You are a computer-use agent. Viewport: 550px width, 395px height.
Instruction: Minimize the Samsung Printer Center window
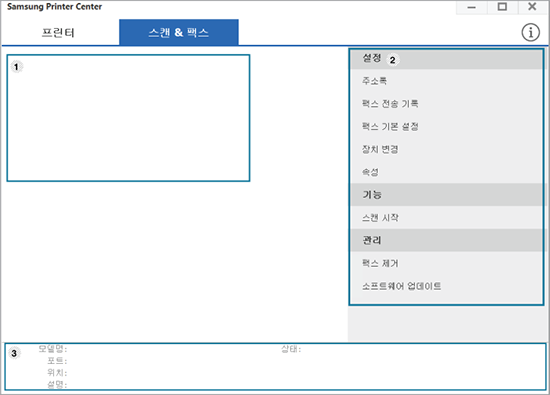[472, 7]
